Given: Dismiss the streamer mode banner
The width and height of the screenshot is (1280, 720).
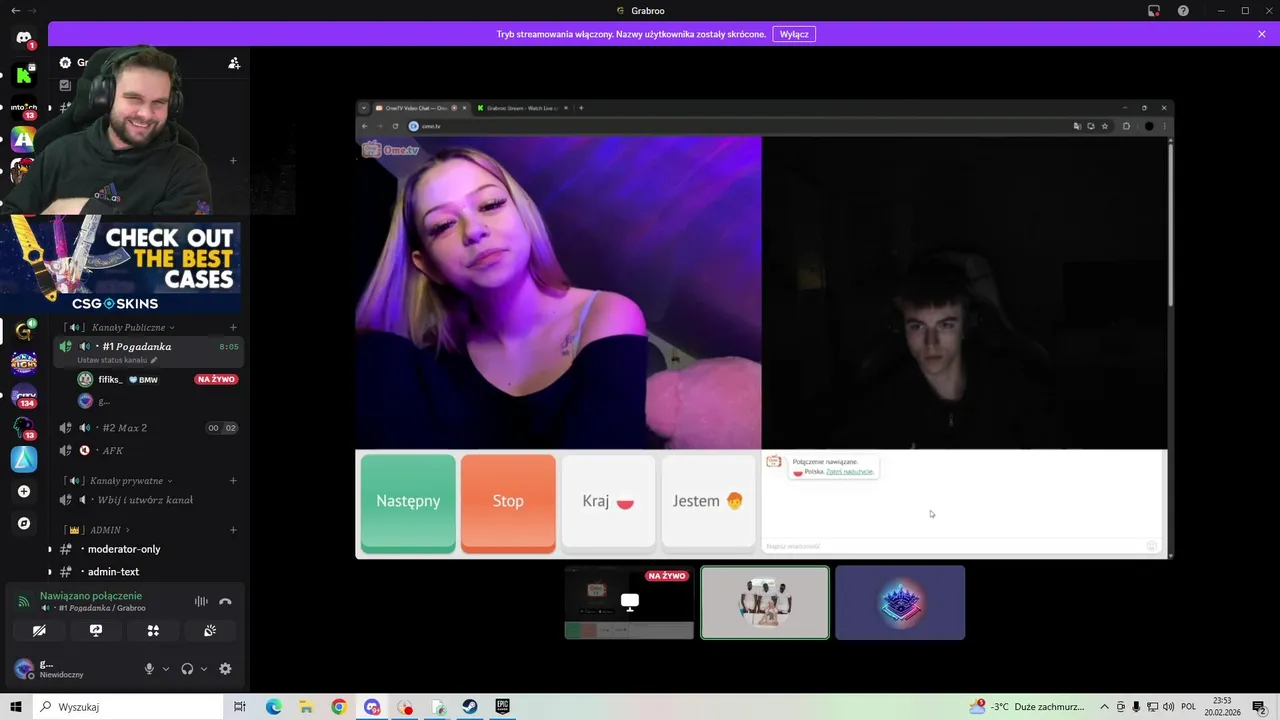Looking at the screenshot, I should pyautogui.click(x=1262, y=34).
